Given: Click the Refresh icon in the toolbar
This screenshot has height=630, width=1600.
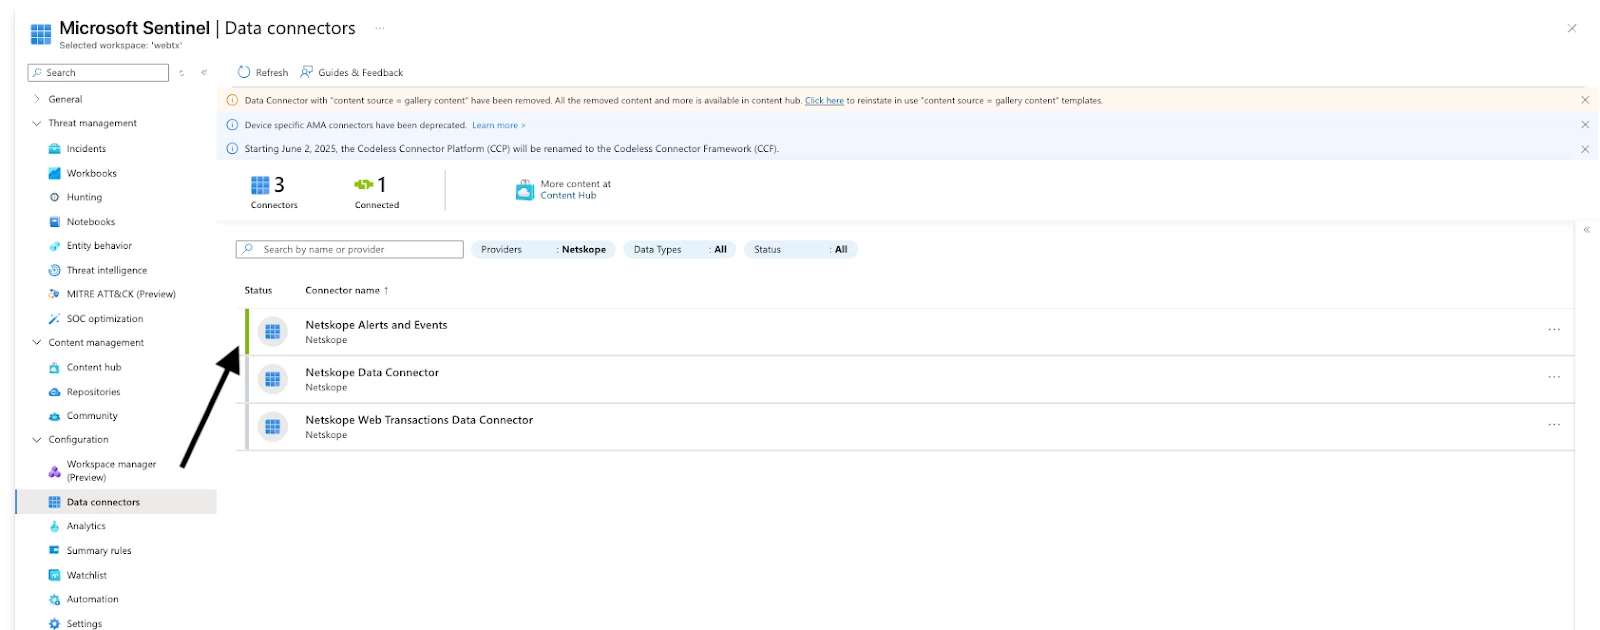Looking at the screenshot, I should pyautogui.click(x=244, y=72).
